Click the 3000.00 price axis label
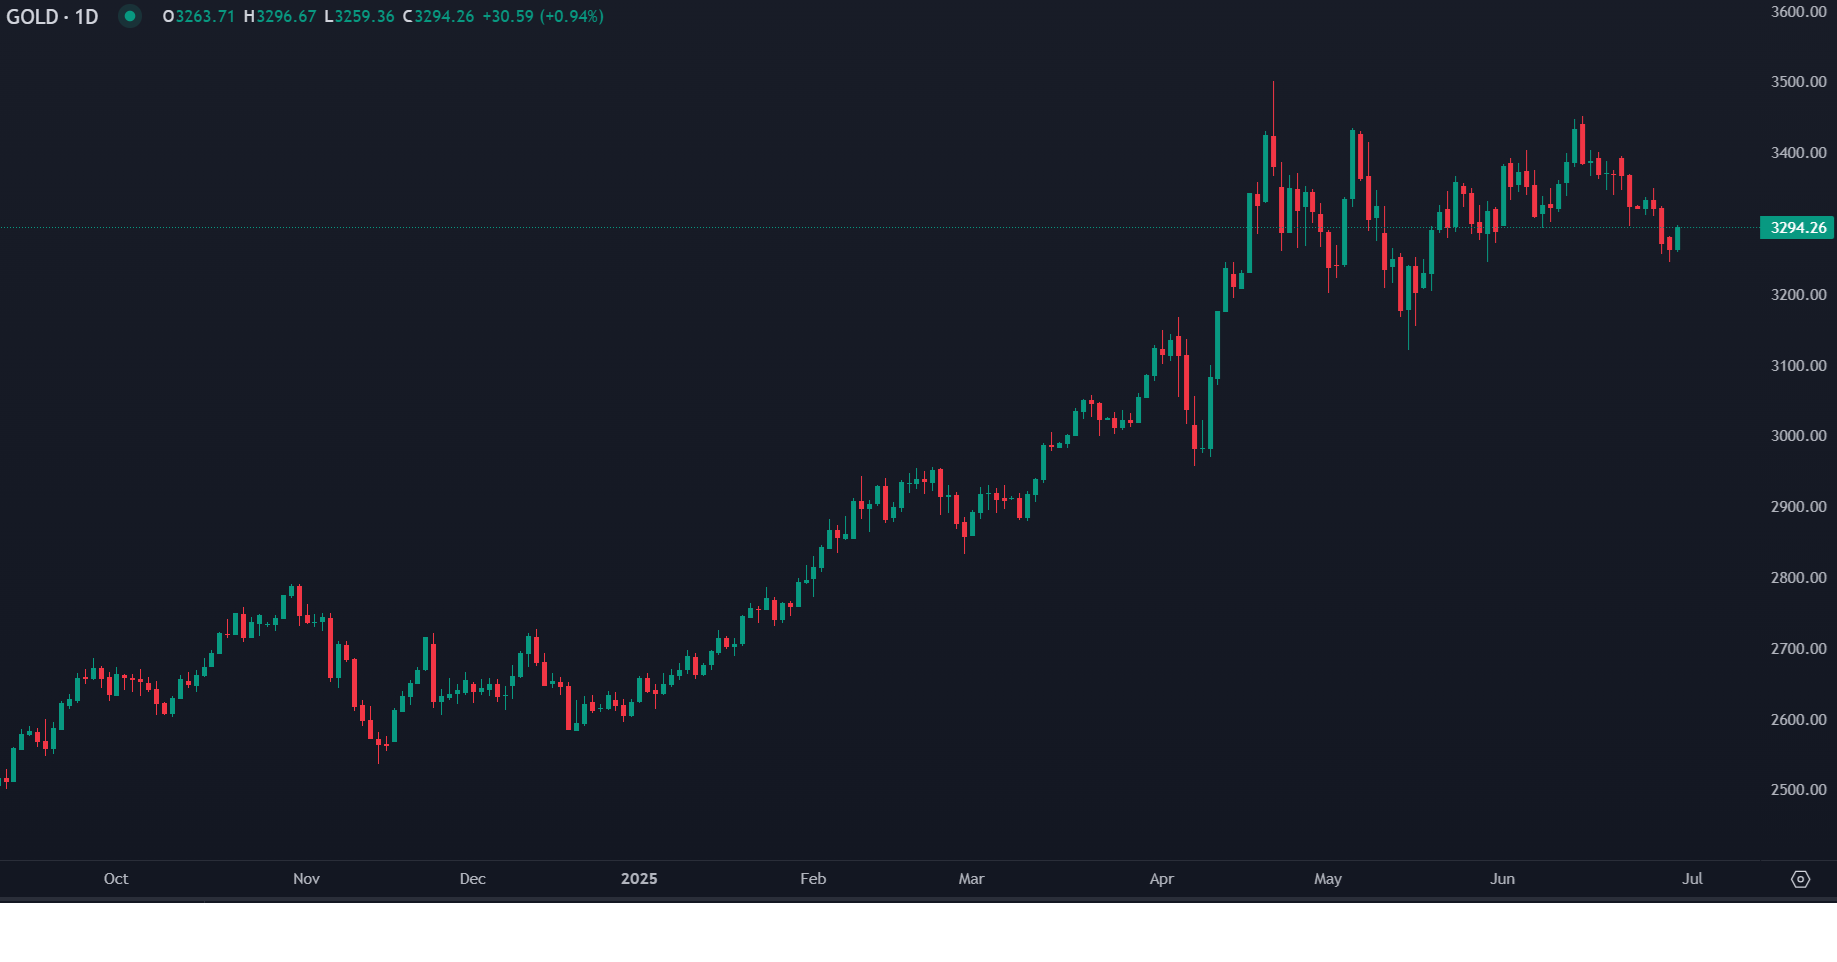Image resolution: width=1837 pixels, height=962 pixels. pyautogui.click(x=1798, y=436)
